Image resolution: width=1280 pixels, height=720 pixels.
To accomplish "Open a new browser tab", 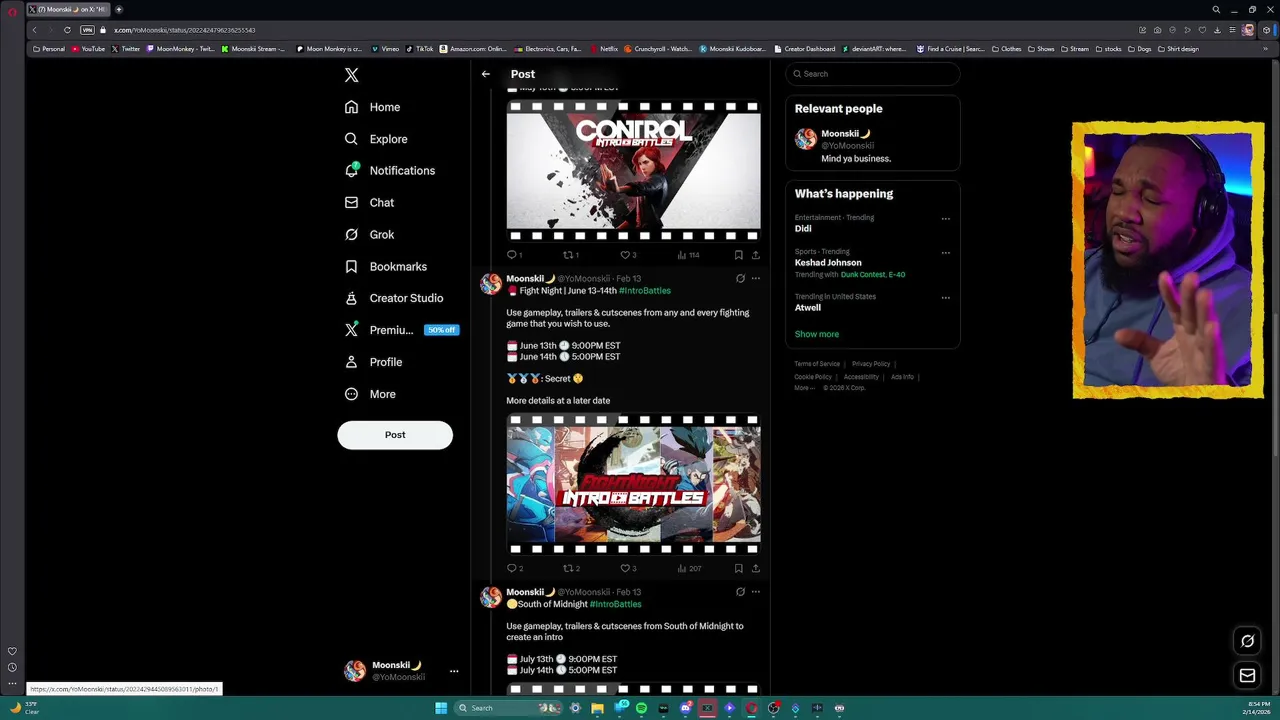I will click(x=118, y=10).
